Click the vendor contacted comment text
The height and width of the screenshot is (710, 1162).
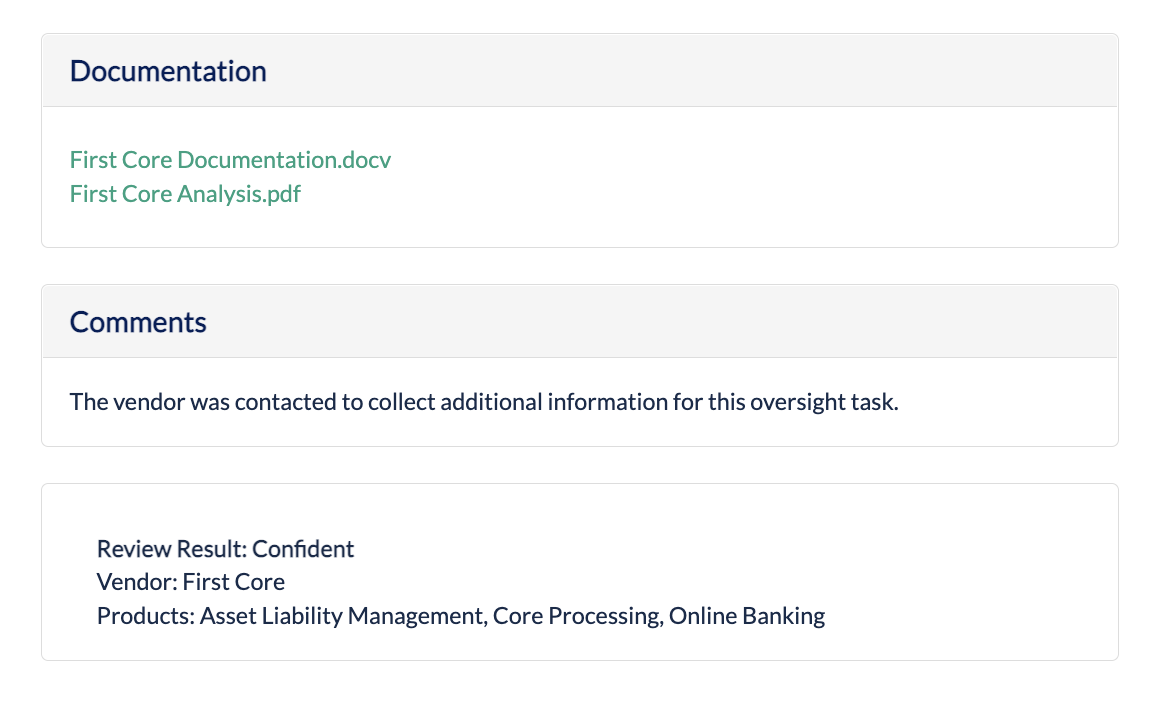point(484,402)
